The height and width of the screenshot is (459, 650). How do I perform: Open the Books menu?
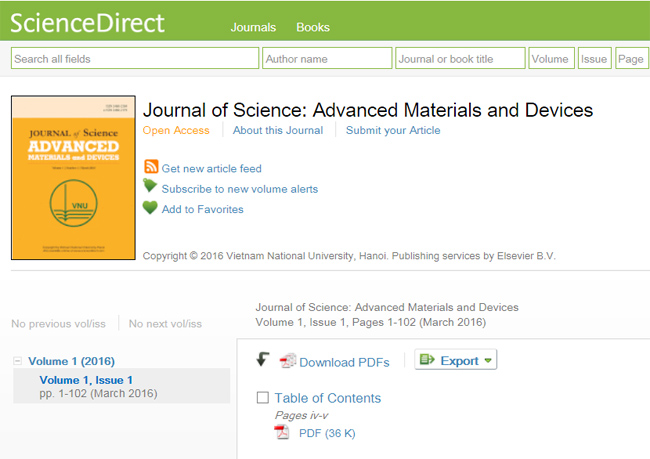313,27
